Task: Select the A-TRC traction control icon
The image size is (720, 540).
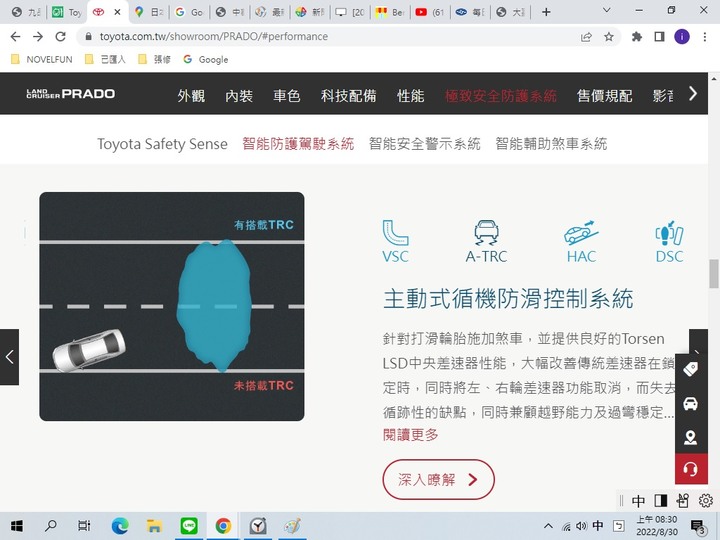Action: click(486, 241)
